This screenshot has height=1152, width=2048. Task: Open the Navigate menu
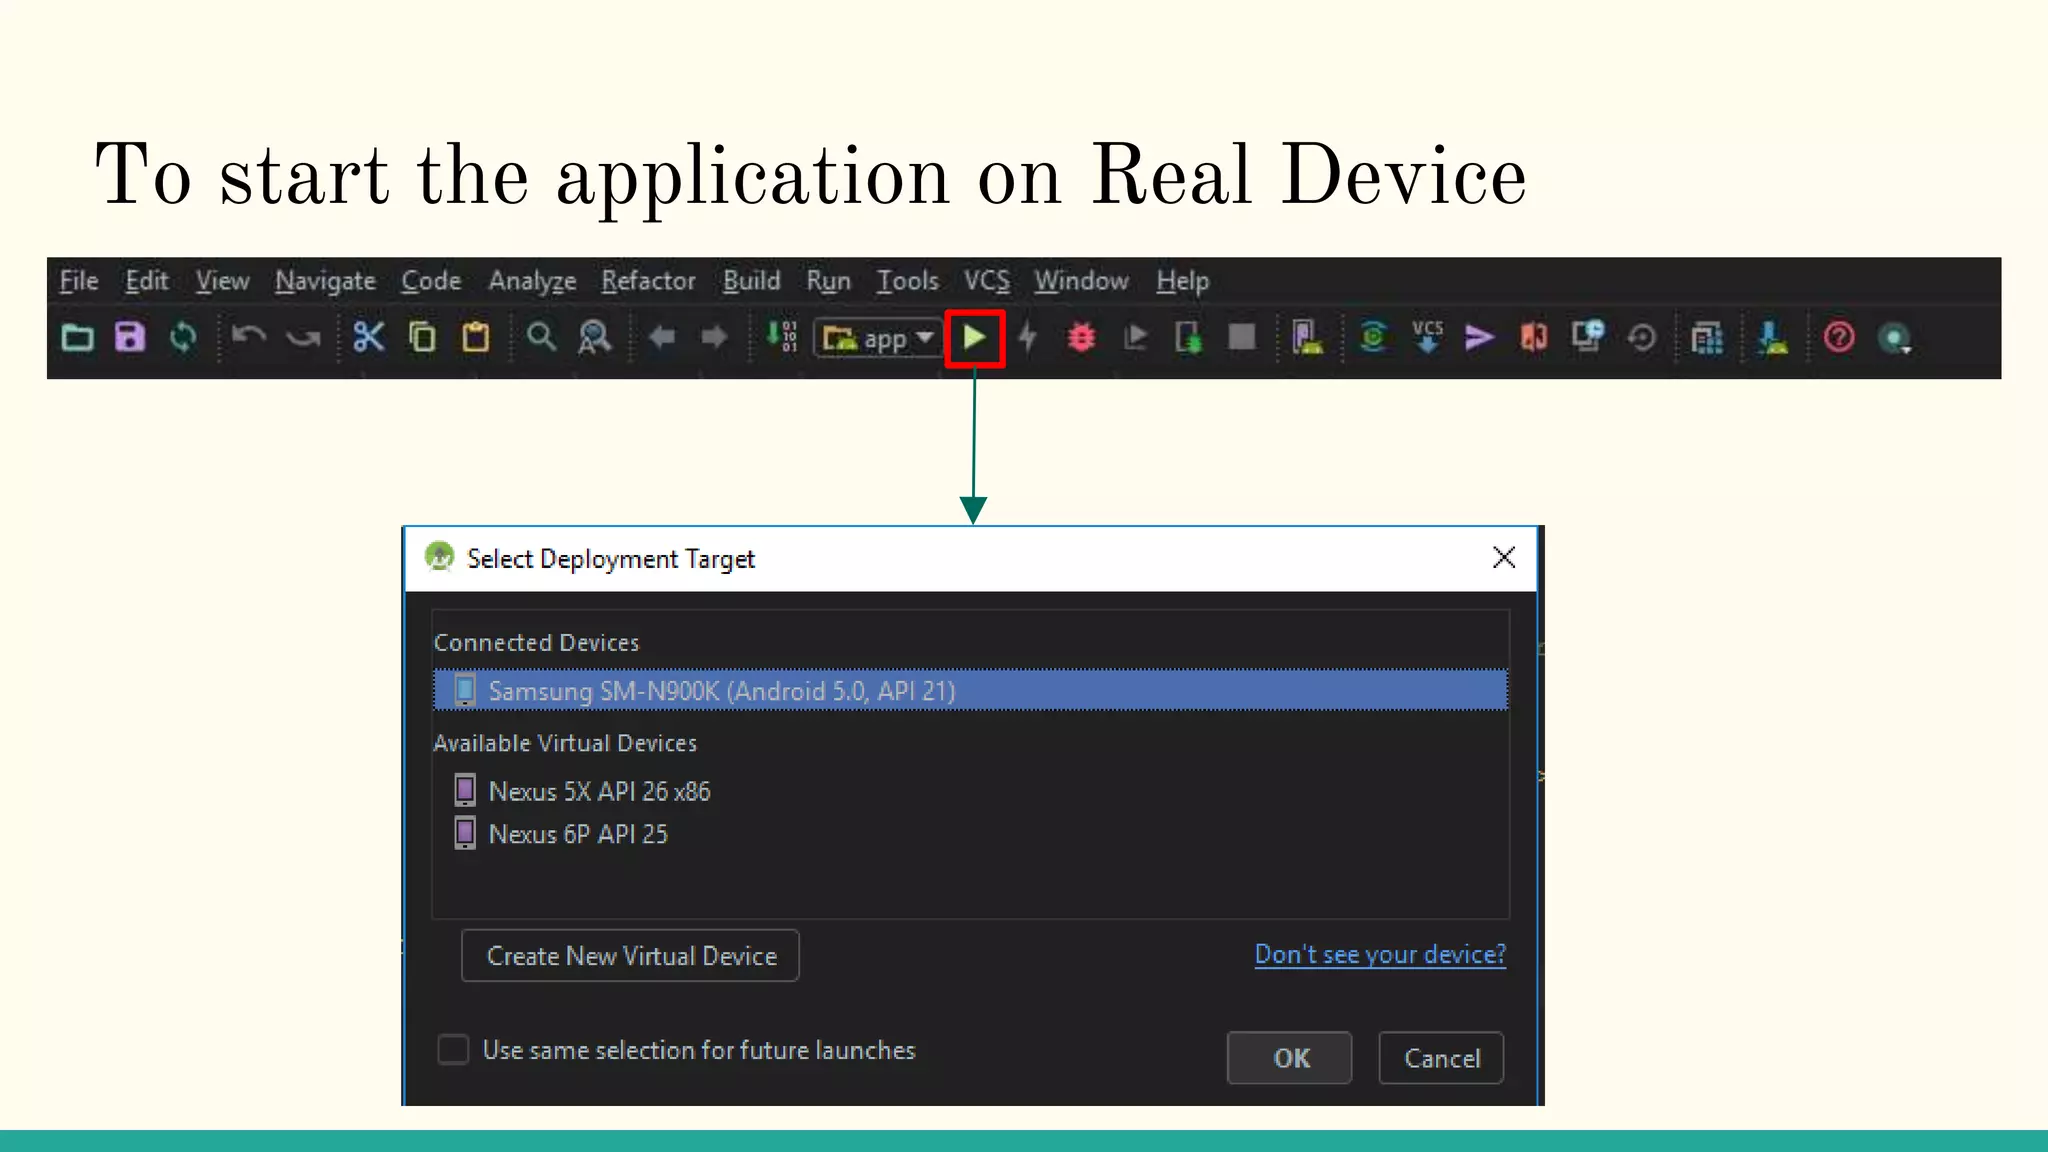(326, 282)
